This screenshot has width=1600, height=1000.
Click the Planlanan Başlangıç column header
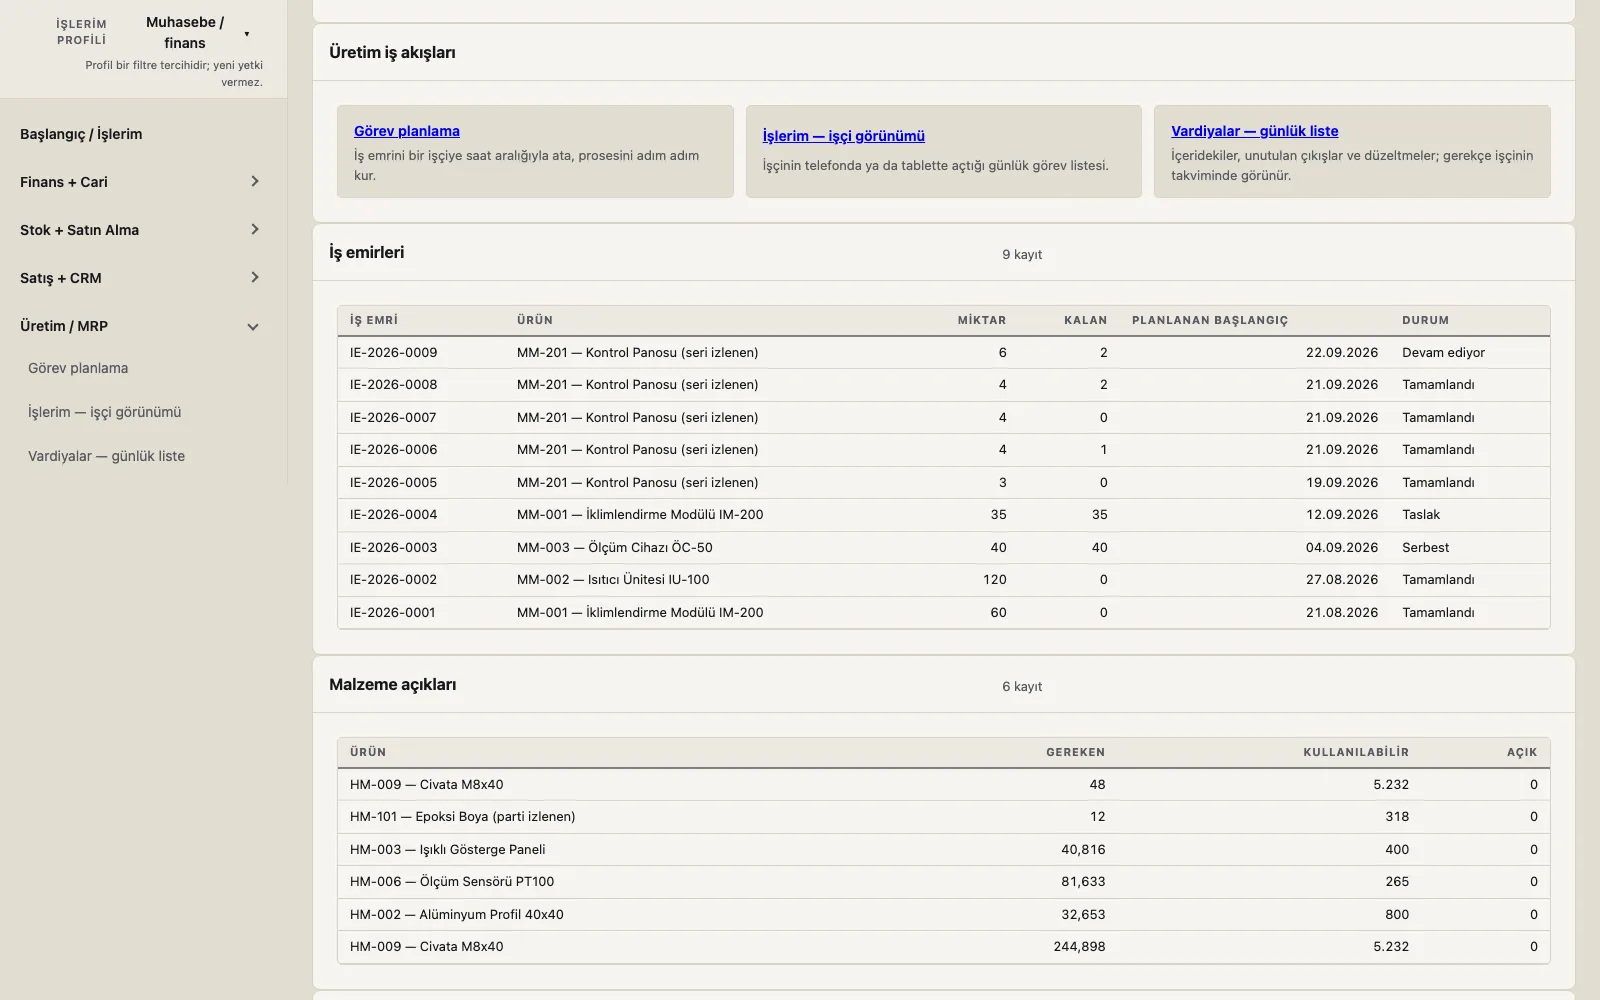tap(1210, 320)
